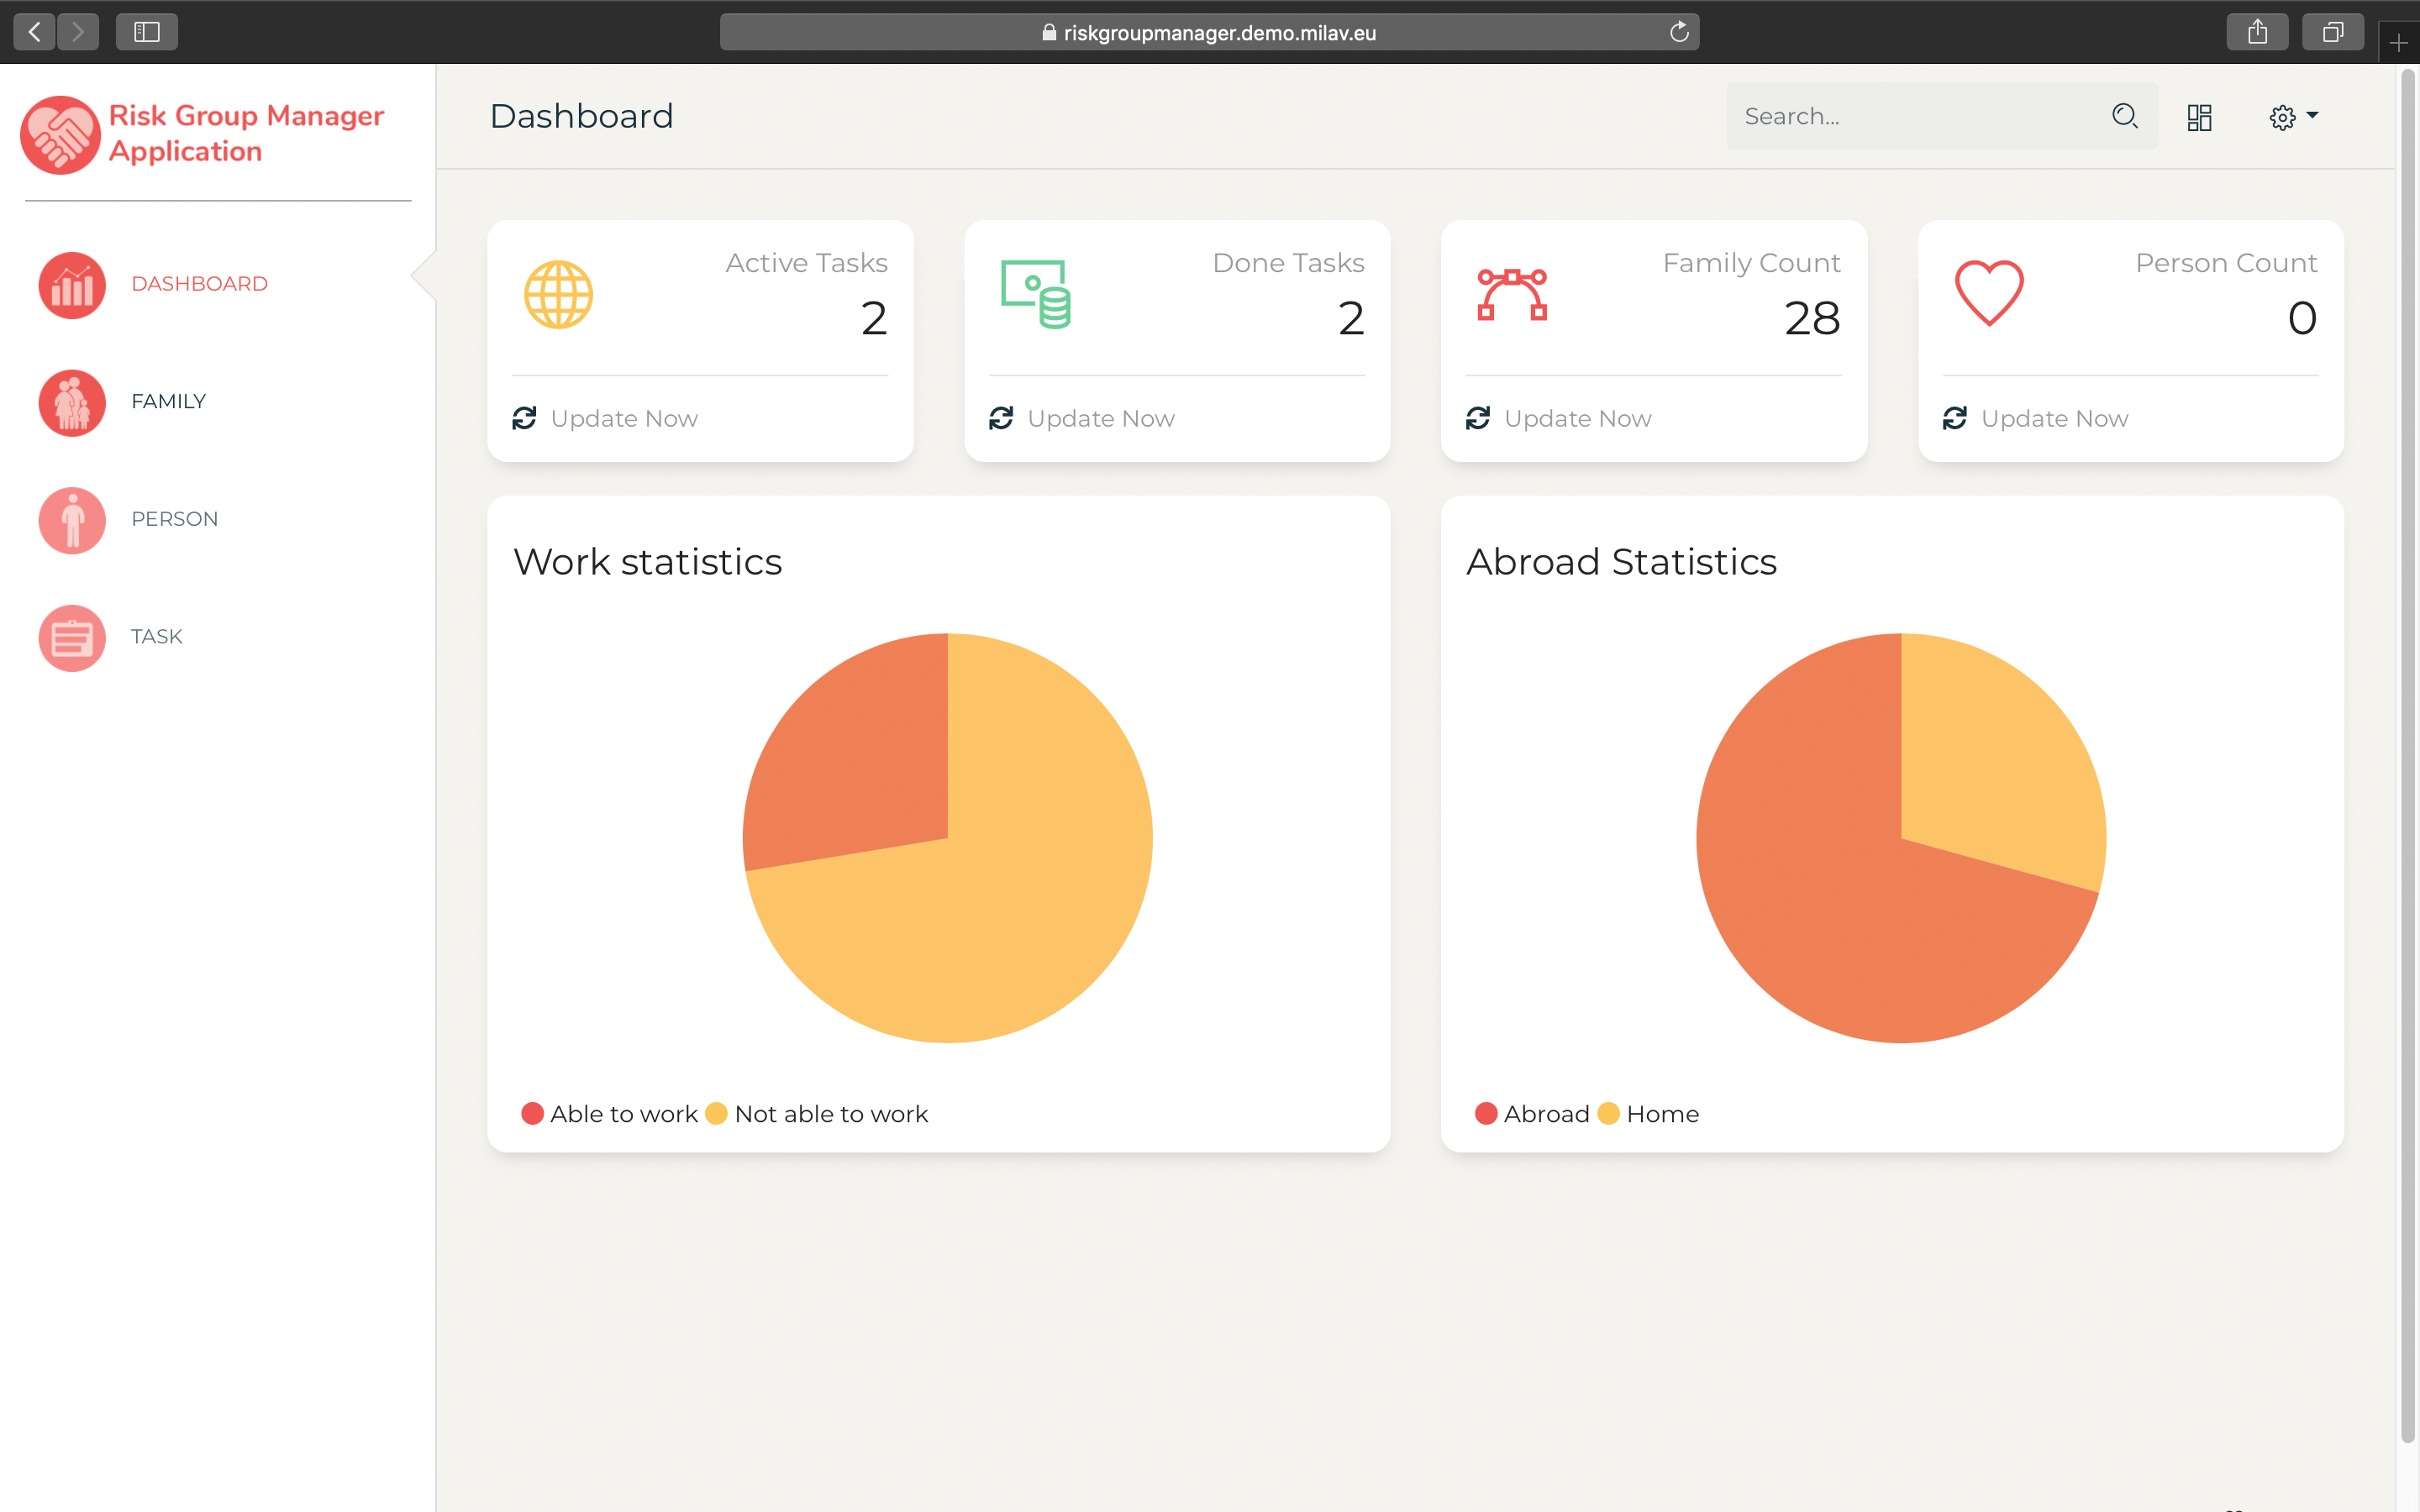Click the globe icon on Active Tasks card
The image size is (2420, 1512).
tap(558, 294)
